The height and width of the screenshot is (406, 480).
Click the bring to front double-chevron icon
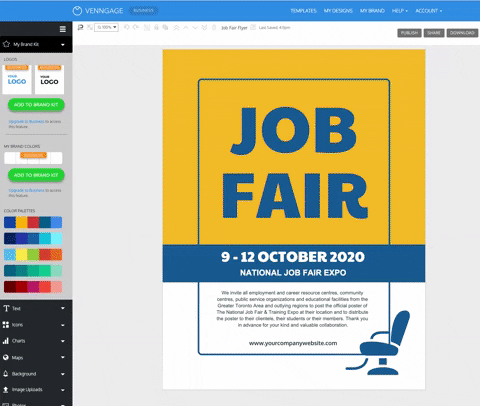click(x=176, y=28)
